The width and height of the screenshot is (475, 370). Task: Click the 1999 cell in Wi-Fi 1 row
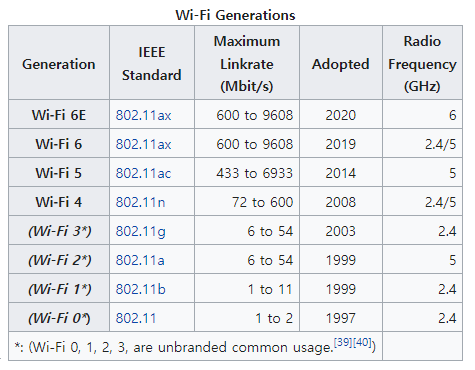341,289
